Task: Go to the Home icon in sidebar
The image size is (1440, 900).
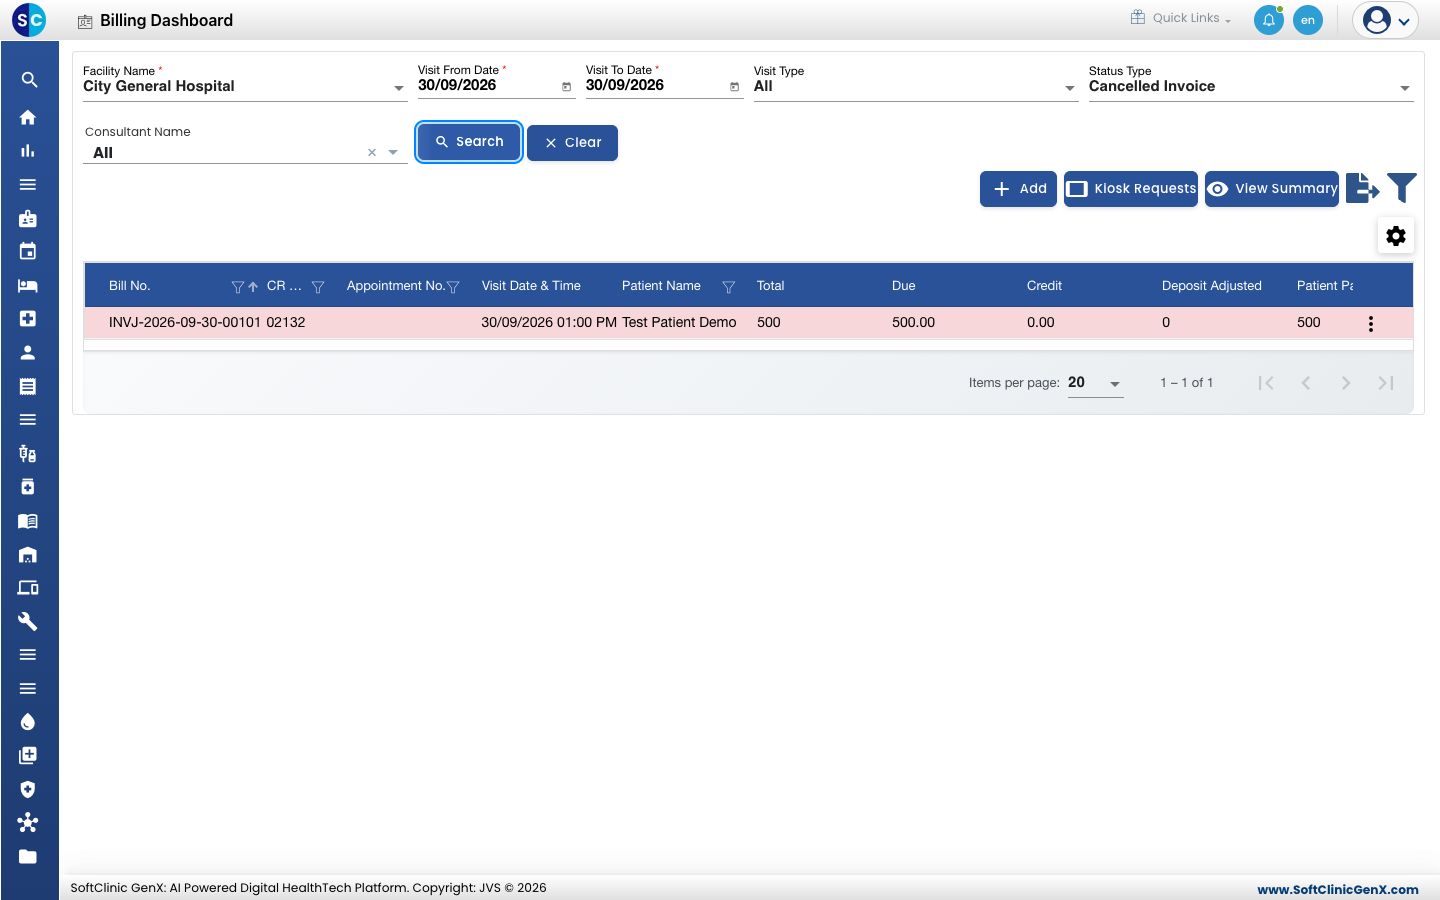Action: click(28, 117)
